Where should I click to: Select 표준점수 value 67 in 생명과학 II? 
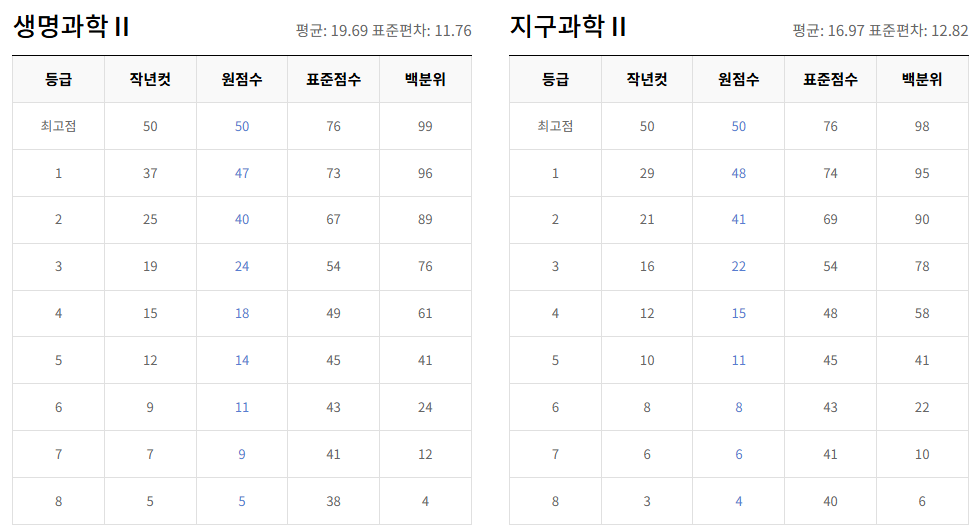point(334,219)
